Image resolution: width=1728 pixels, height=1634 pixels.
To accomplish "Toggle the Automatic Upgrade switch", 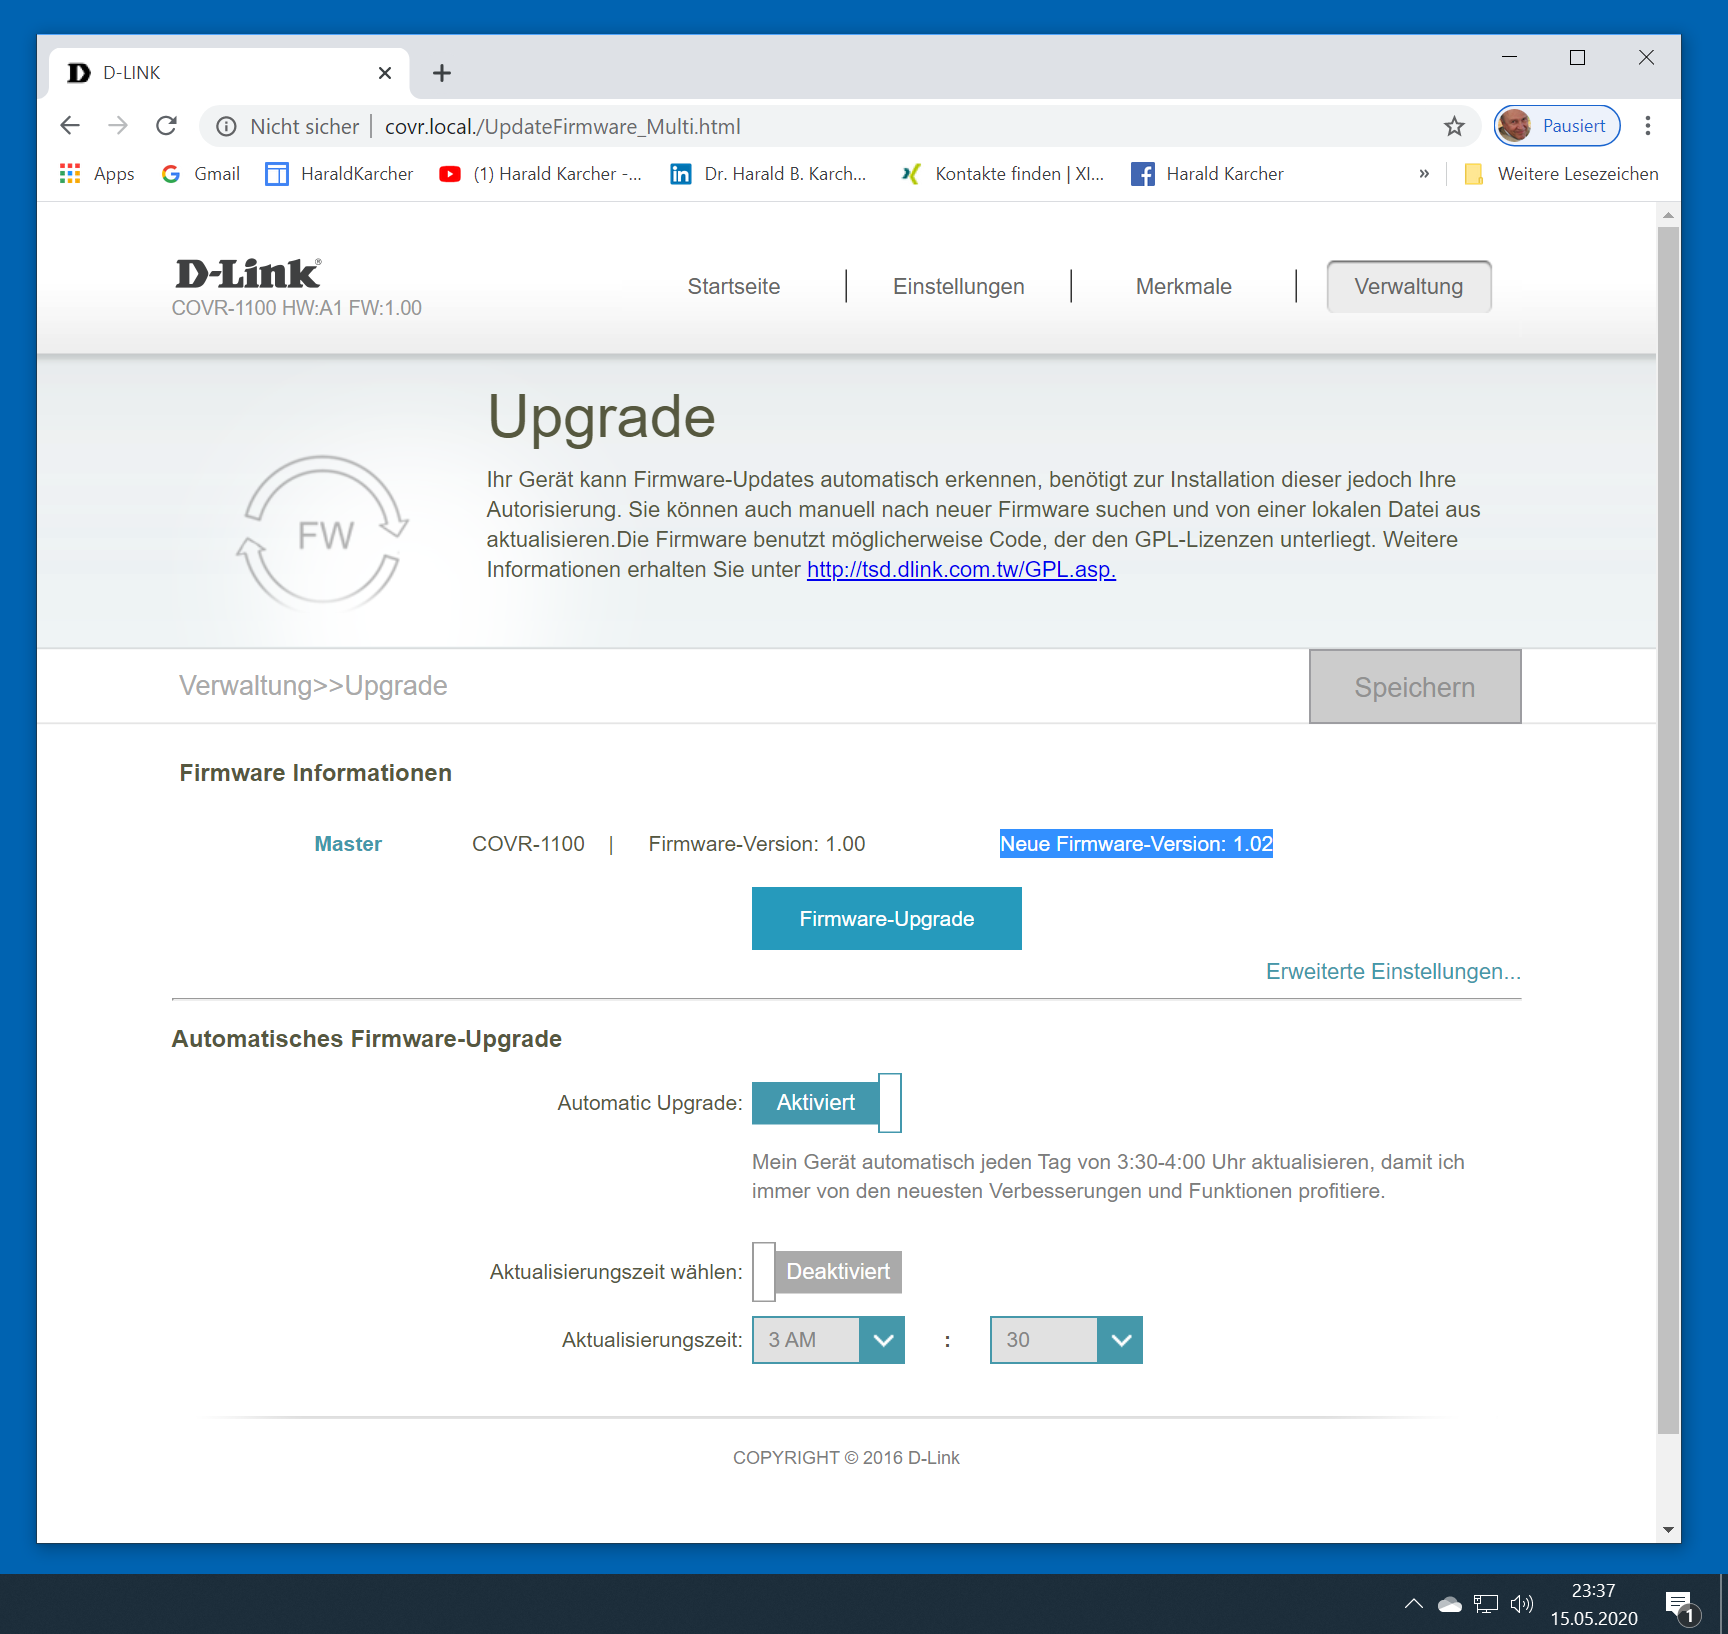I will tap(827, 1103).
